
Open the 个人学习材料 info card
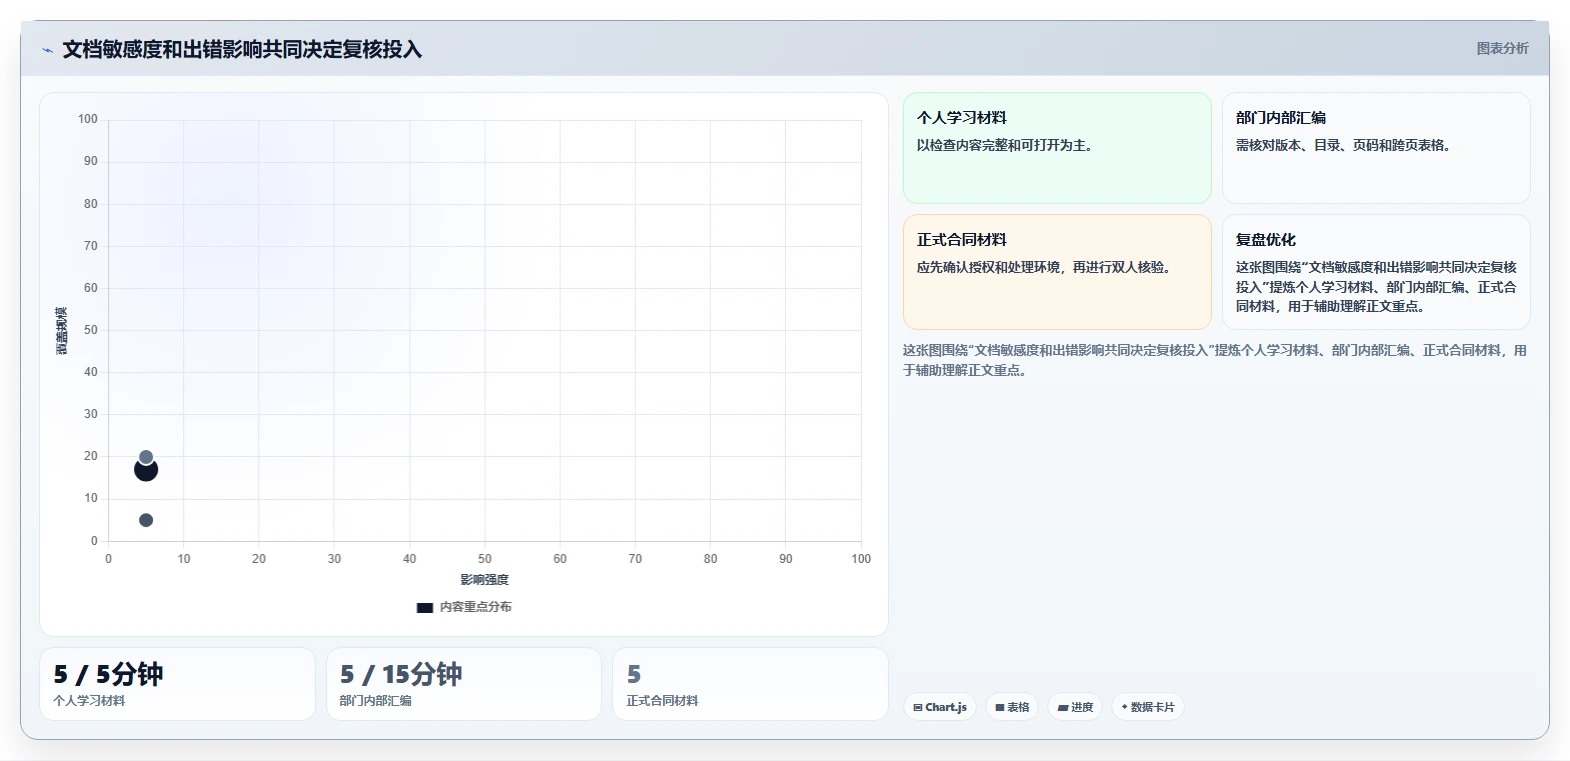click(x=1057, y=148)
